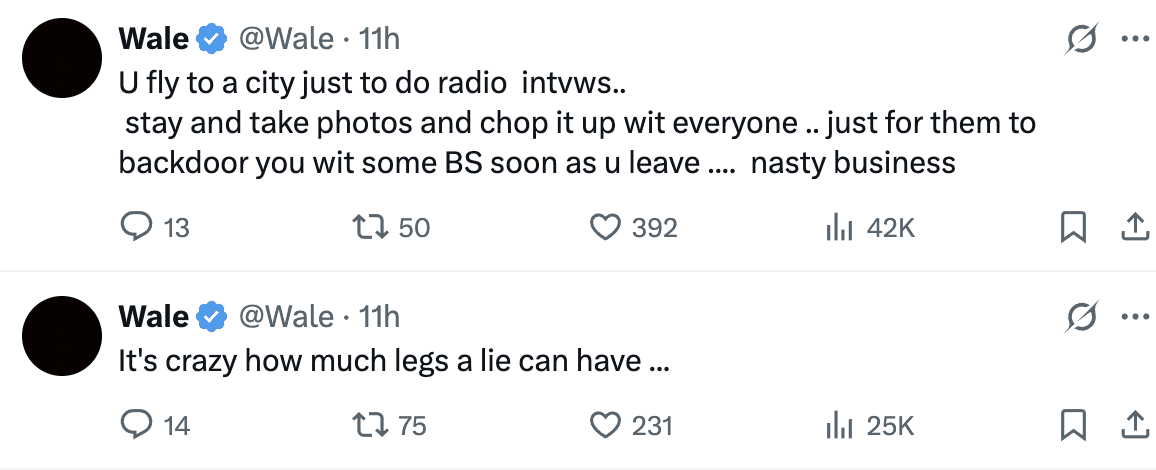Screen dimensions: 1156x470
Task: Bookmark the nasty business tweet
Action: click(1073, 228)
